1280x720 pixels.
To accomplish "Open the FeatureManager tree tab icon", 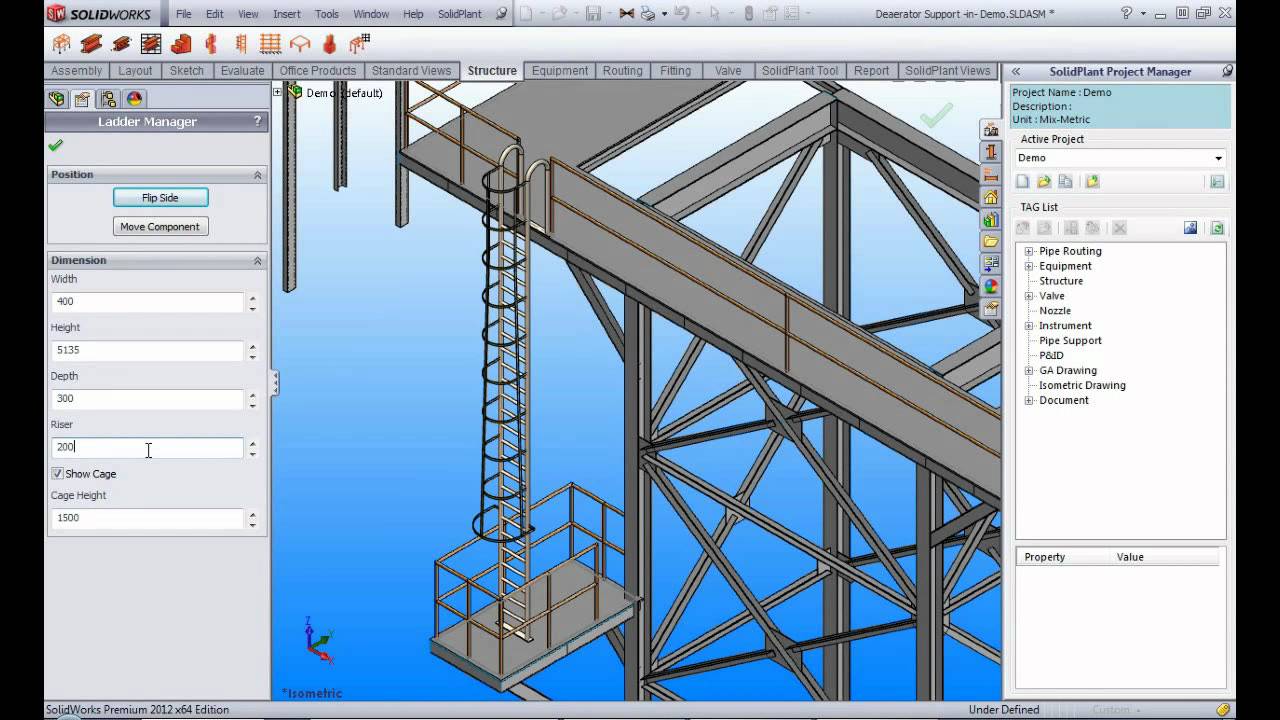I will [x=57, y=99].
